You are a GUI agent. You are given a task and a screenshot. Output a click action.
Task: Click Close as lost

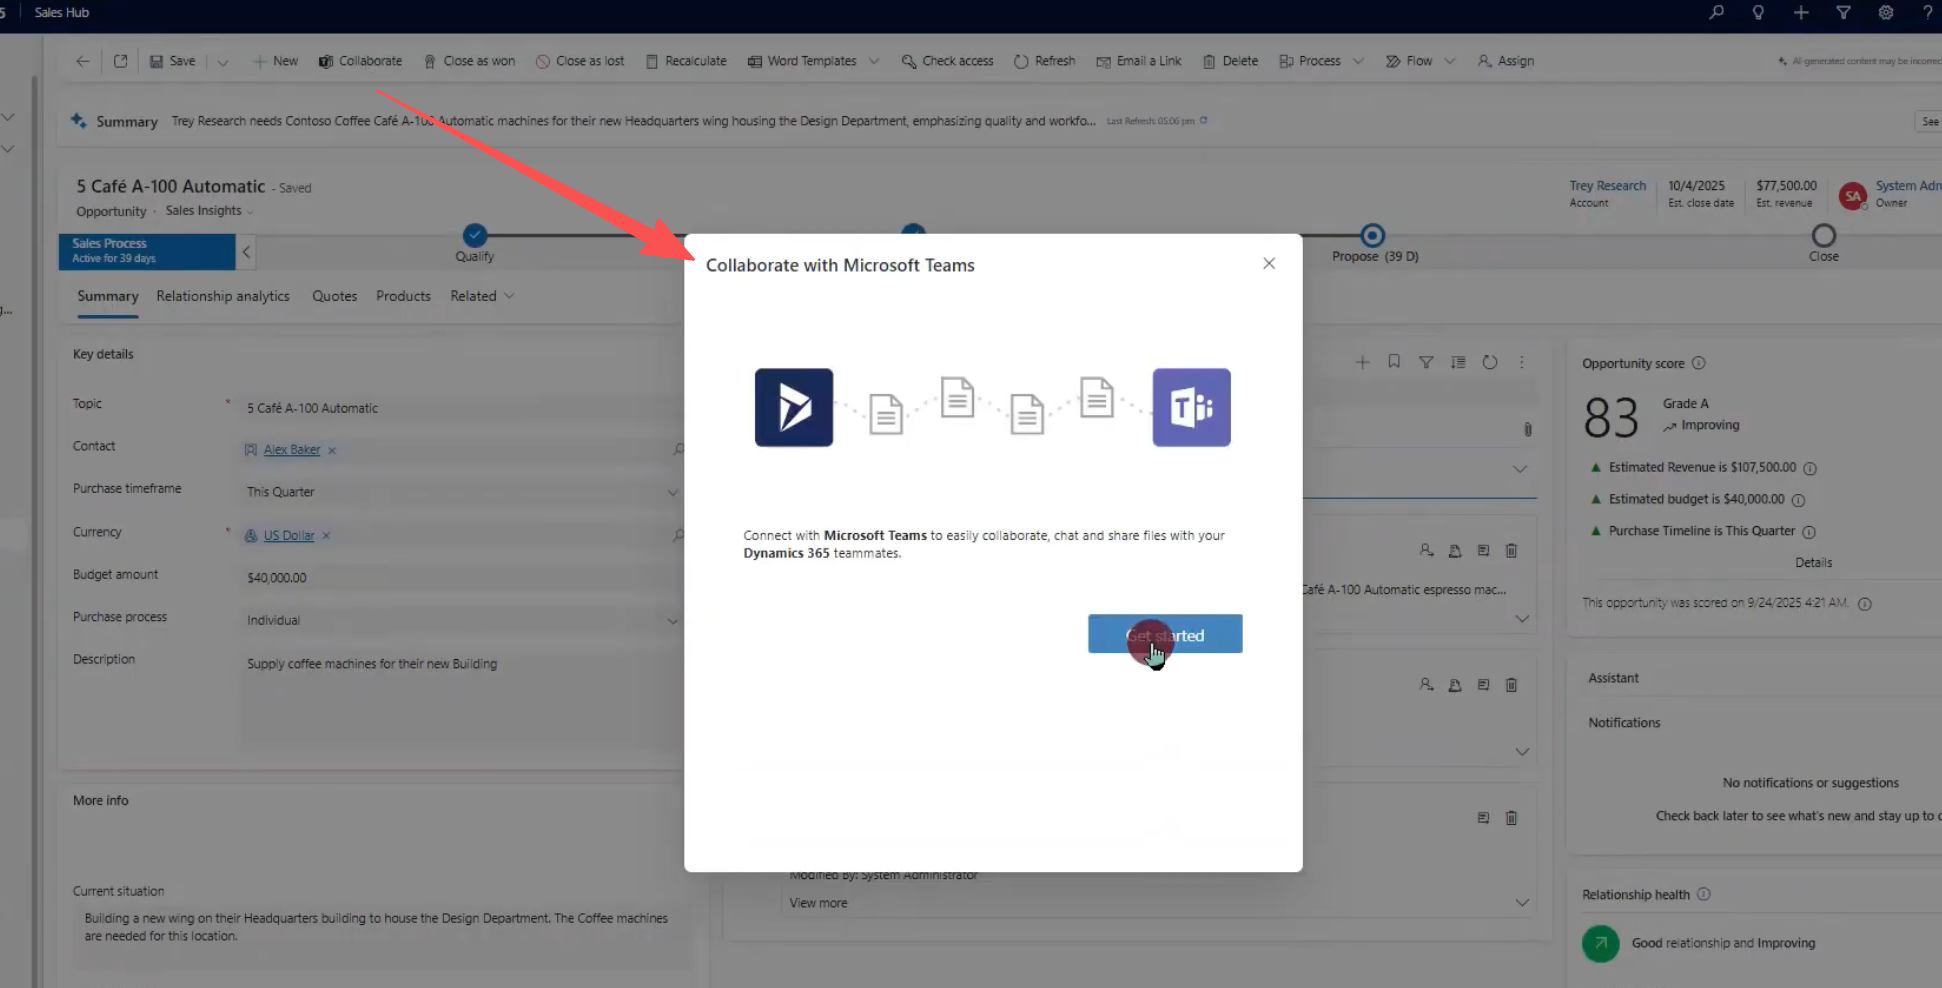pos(580,61)
